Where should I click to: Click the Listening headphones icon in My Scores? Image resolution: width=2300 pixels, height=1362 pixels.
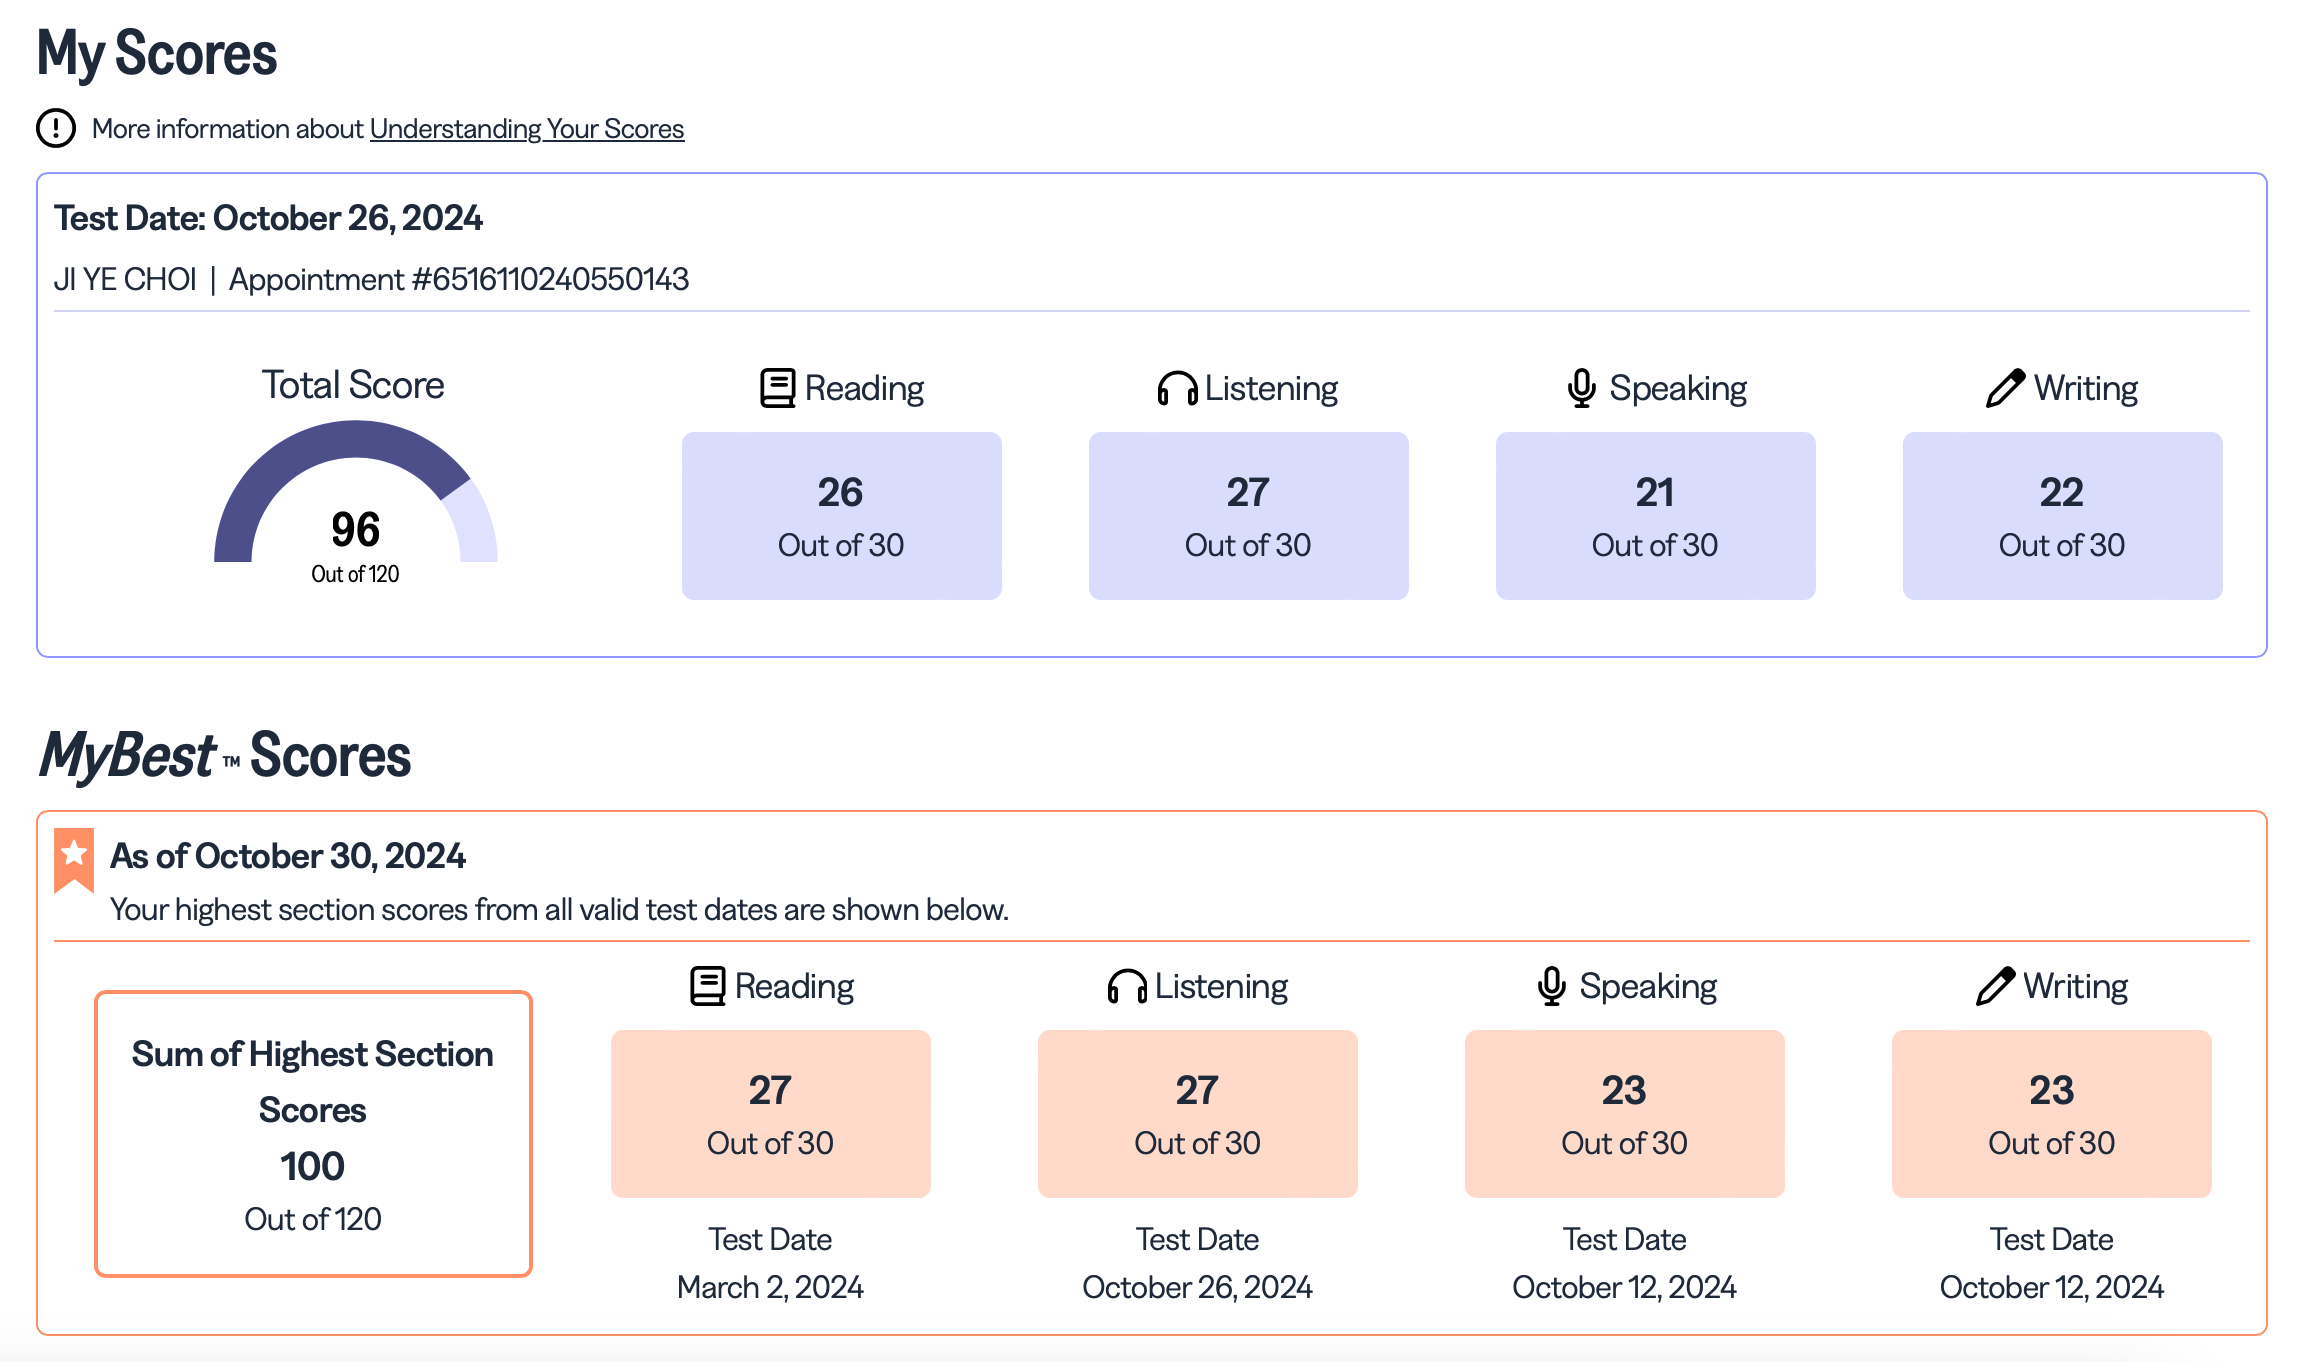click(x=1177, y=388)
